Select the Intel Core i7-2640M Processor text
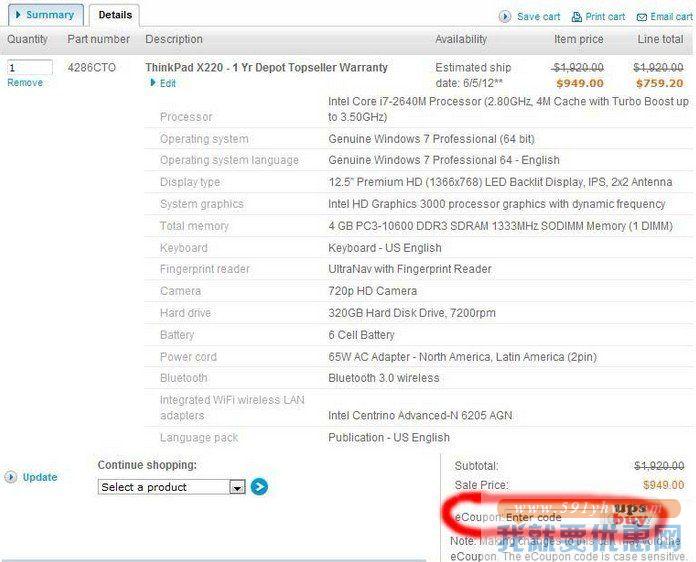Screen dimensions: 696x562 [x=508, y=109]
